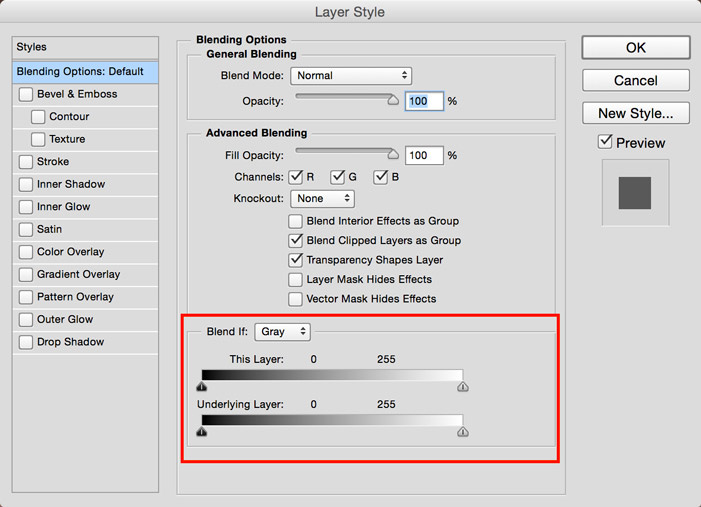Open the Bevel & Emboss settings label

point(77,94)
